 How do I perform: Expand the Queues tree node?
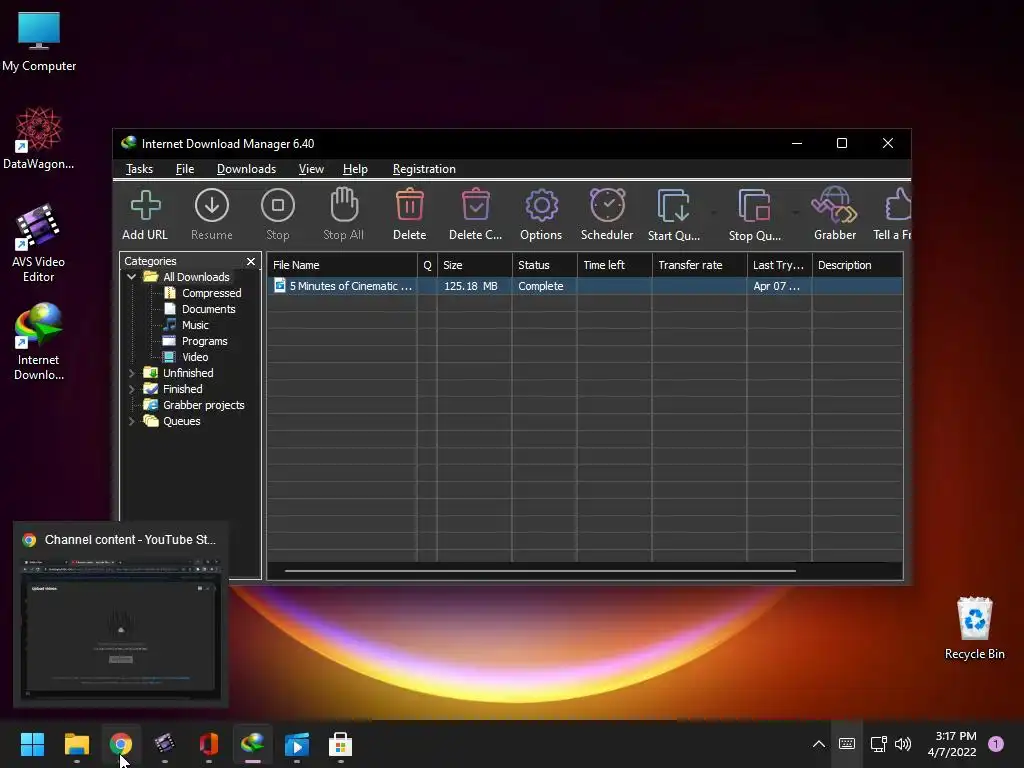tap(132, 421)
